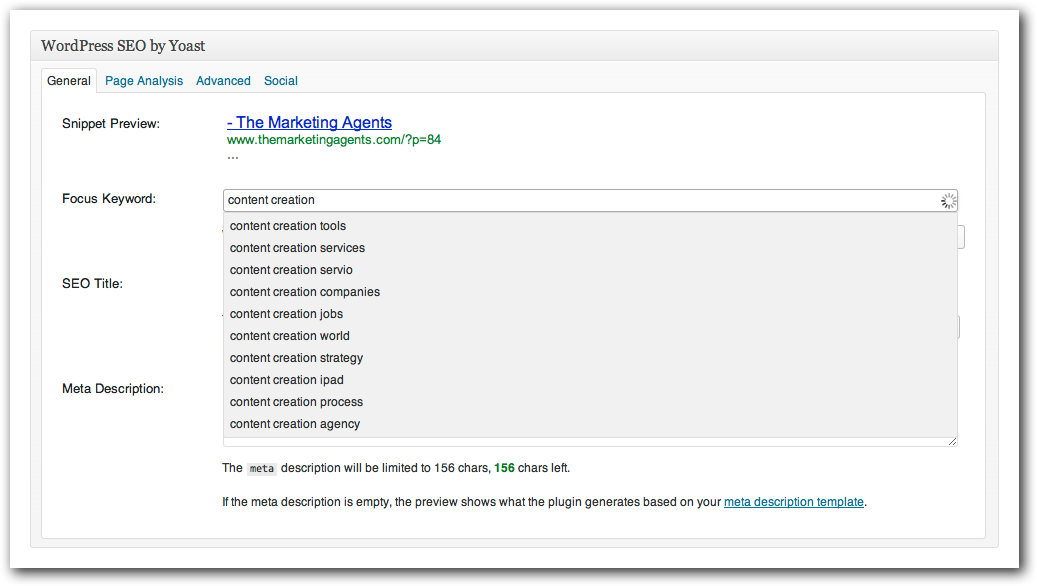Open the Advanced tab

(223, 81)
